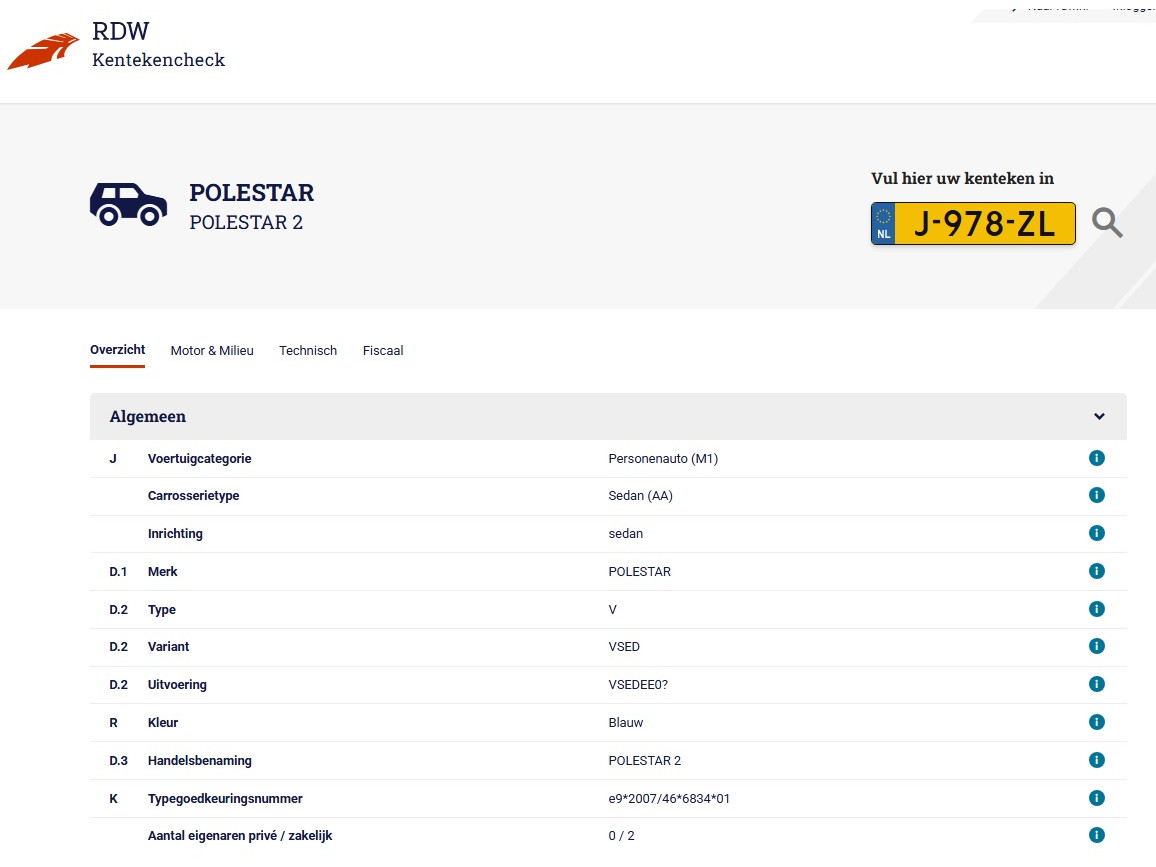
Task: Open info icon for Carrosserietype row
Action: (x=1096, y=496)
